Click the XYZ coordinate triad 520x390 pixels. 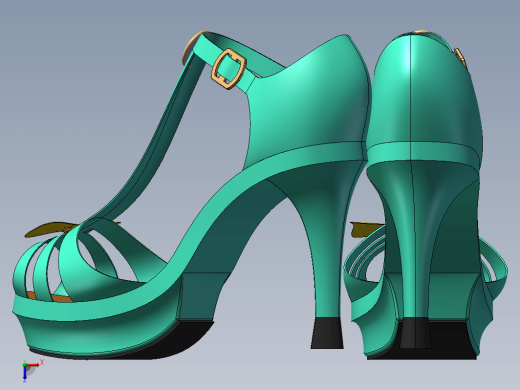[32, 370]
